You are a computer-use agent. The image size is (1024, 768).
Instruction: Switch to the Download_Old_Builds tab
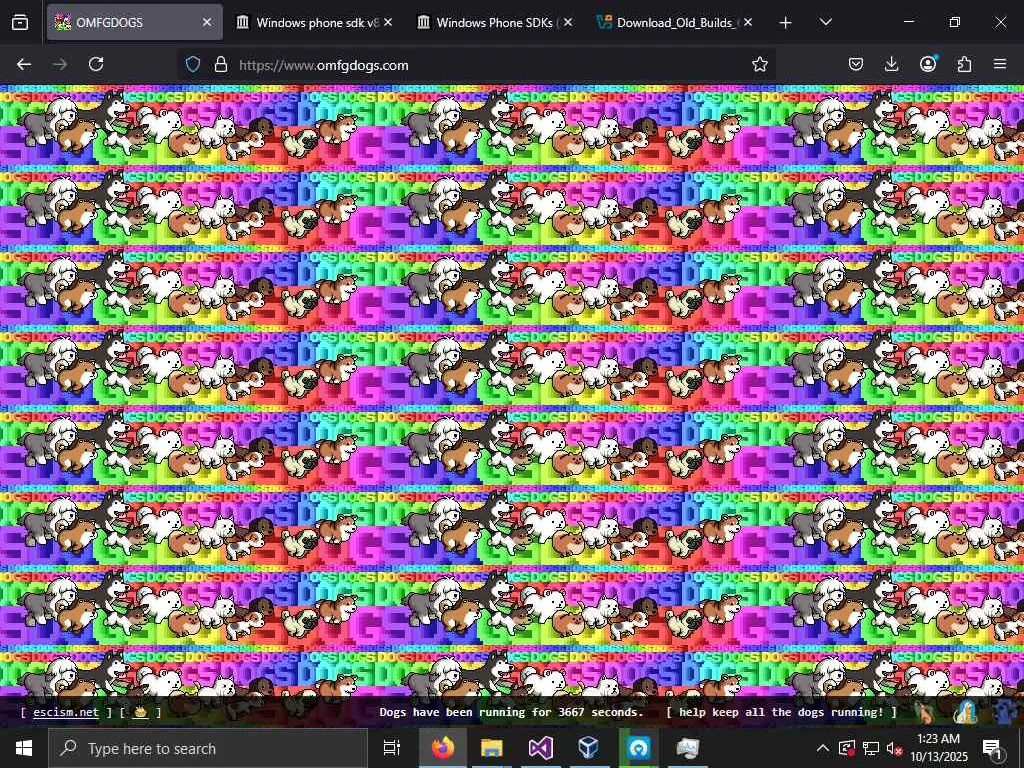675,22
